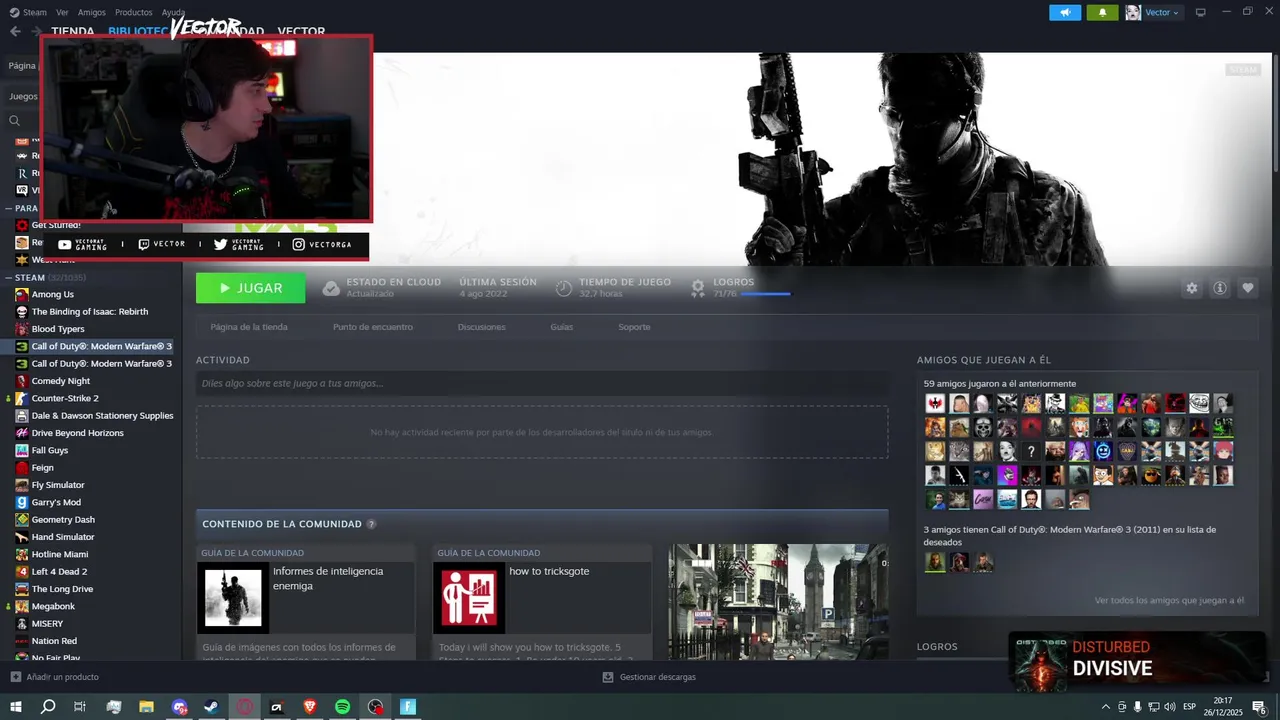Open the TIENDA tab
This screenshot has height=720, width=1280.
pos(73,32)
